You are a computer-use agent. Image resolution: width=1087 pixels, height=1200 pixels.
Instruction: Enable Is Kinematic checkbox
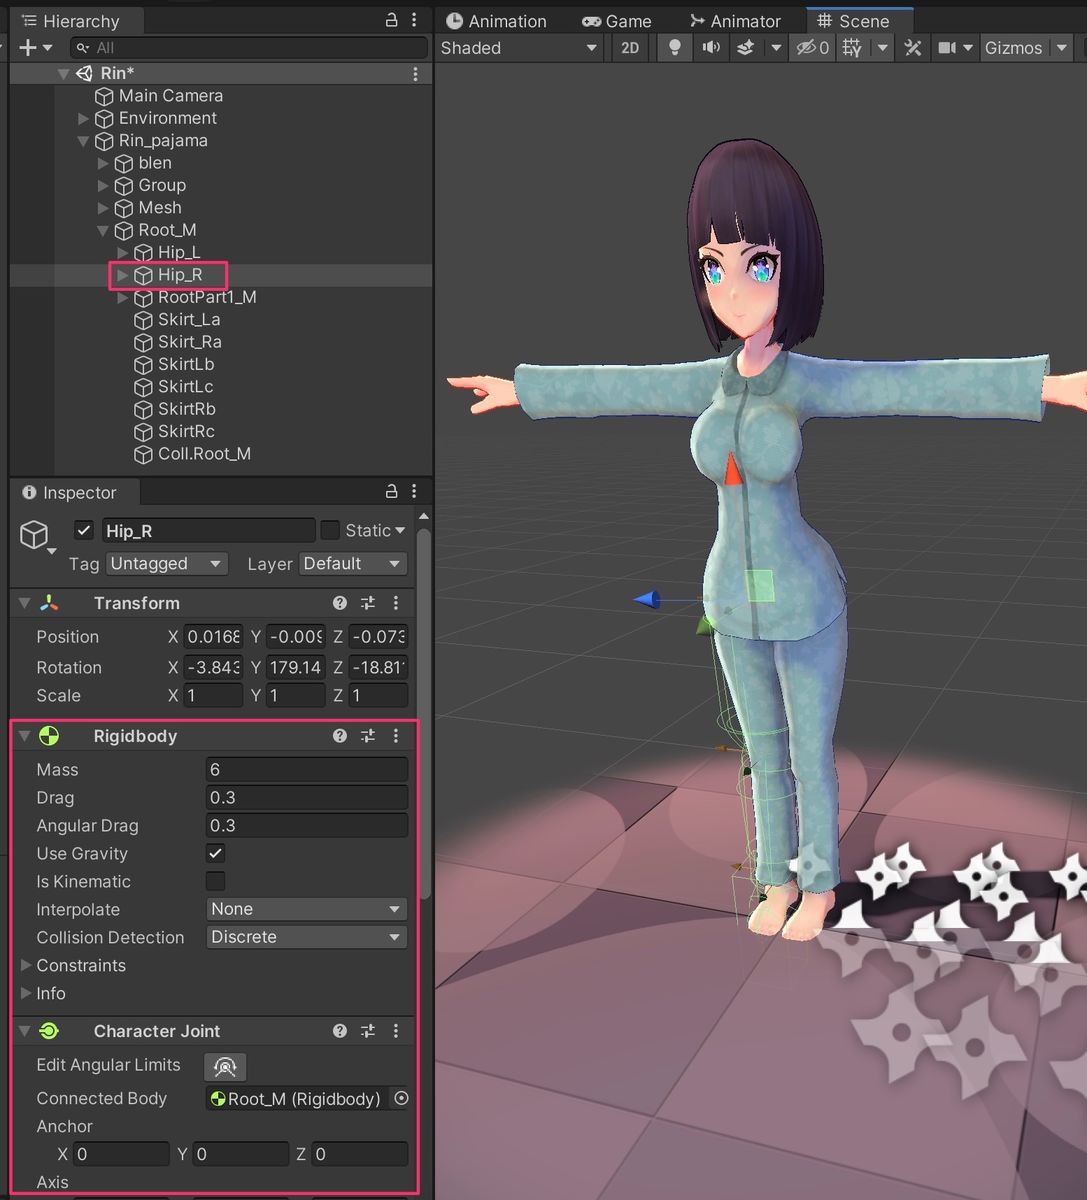pyautogui.click(x=215, y=881)
